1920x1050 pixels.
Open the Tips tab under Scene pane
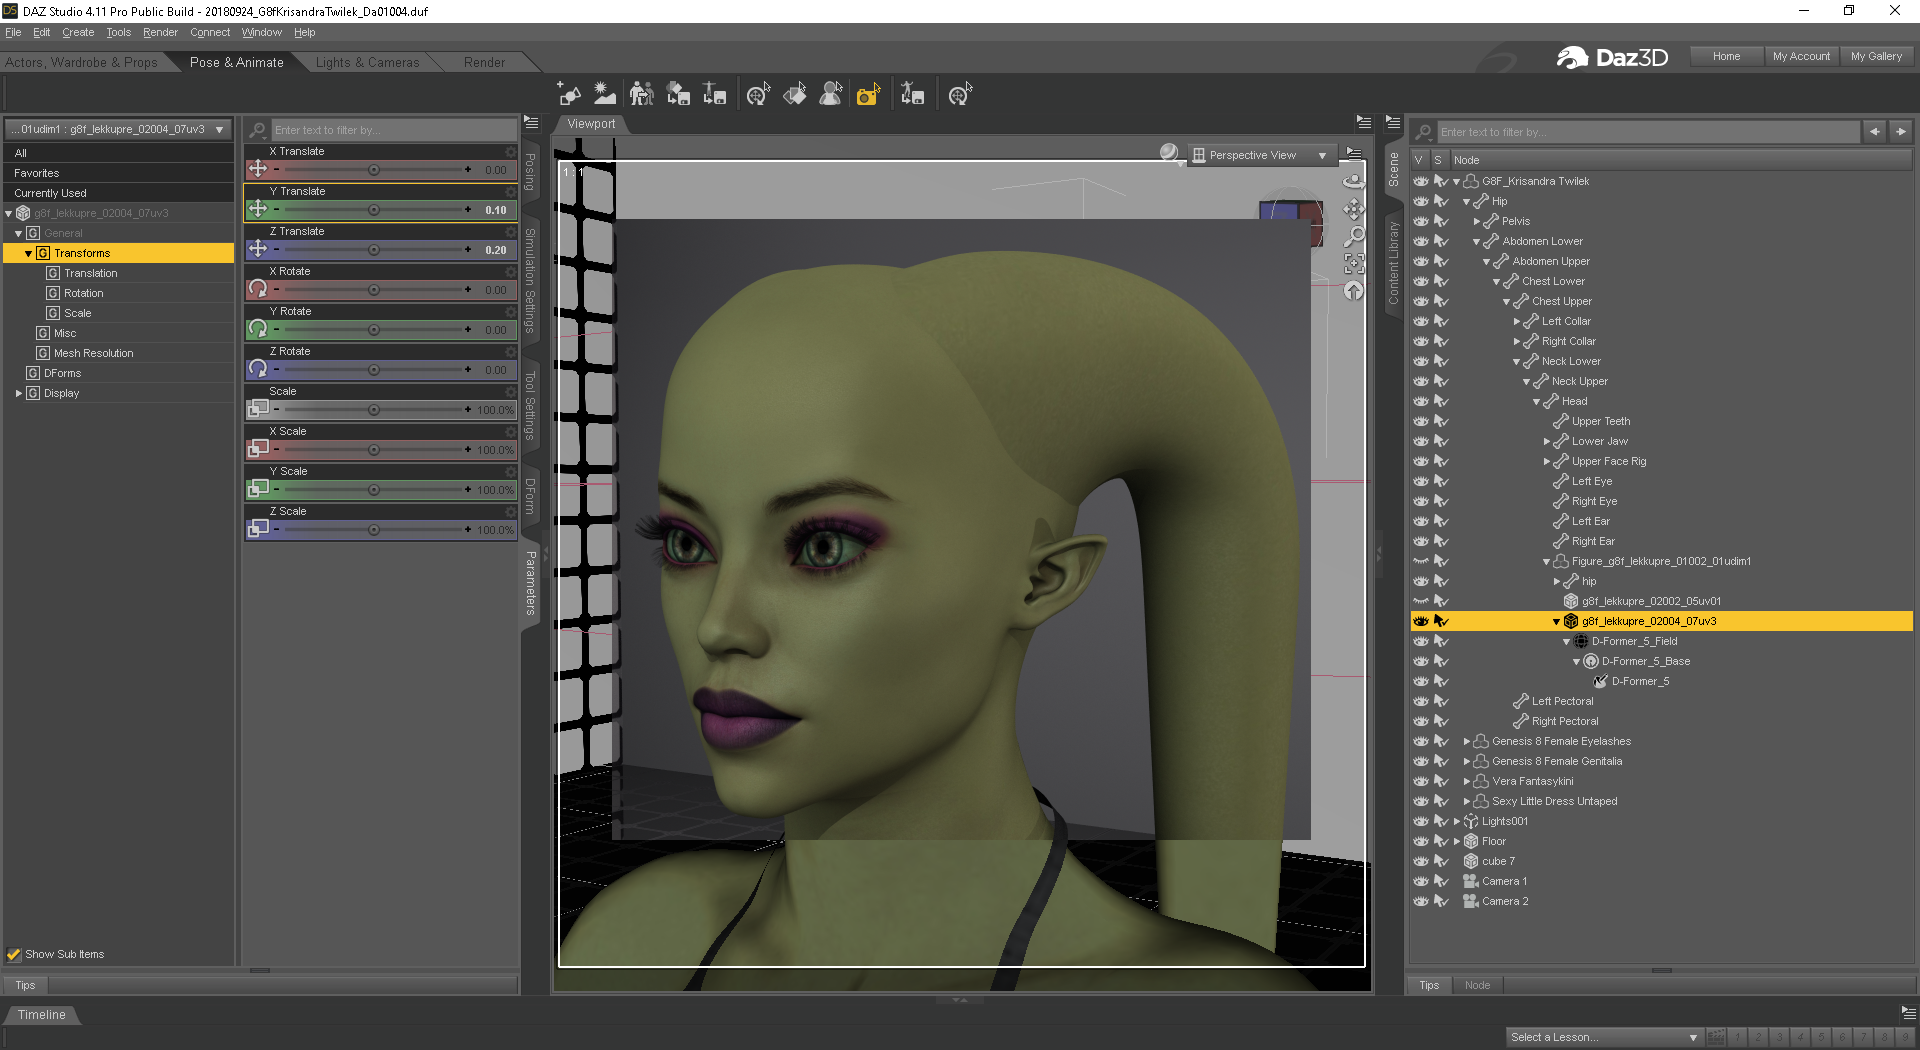point(1429,985)
